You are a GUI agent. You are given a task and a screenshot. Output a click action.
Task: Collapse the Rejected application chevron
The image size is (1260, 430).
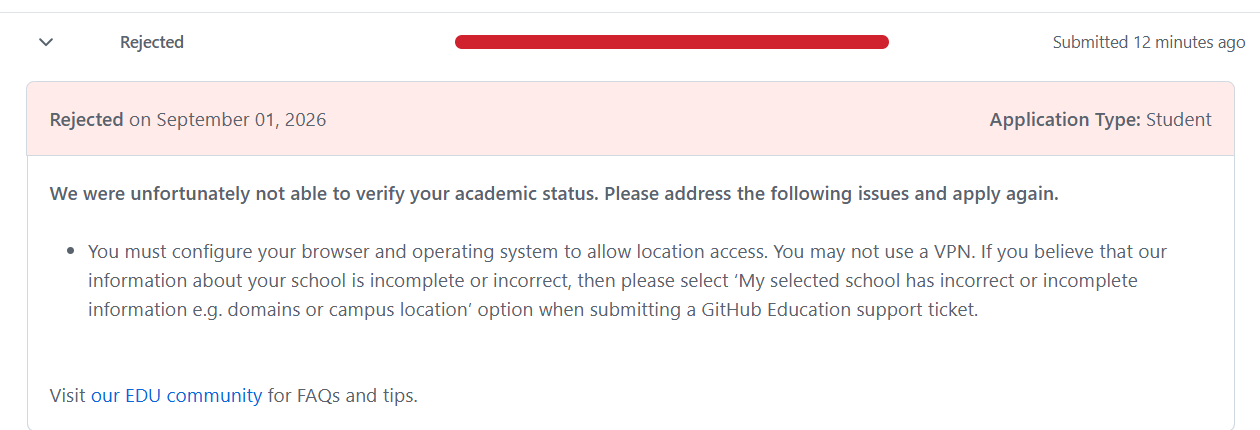45,42
